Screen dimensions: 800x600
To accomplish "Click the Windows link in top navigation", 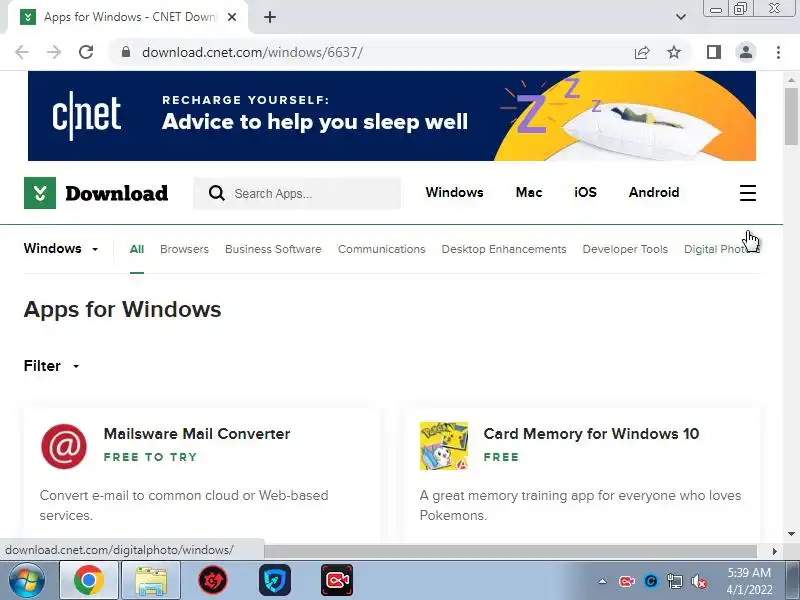I will coord(454,192).
